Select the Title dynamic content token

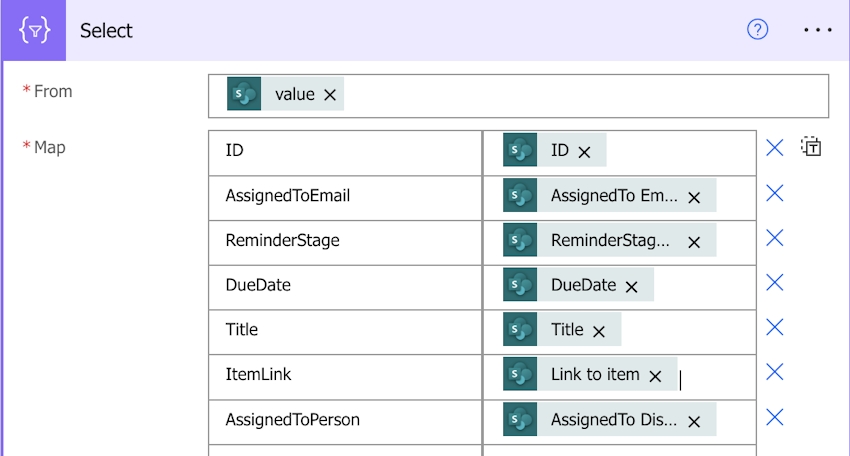(x=566, y=330)
